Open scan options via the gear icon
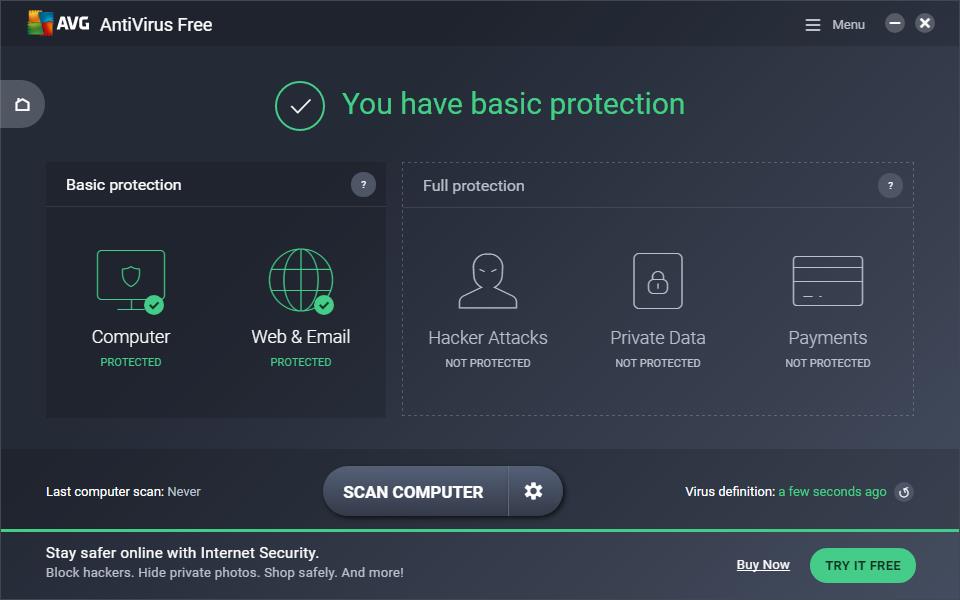The height and width of the screenshot is (600, 960). point(534,491)
